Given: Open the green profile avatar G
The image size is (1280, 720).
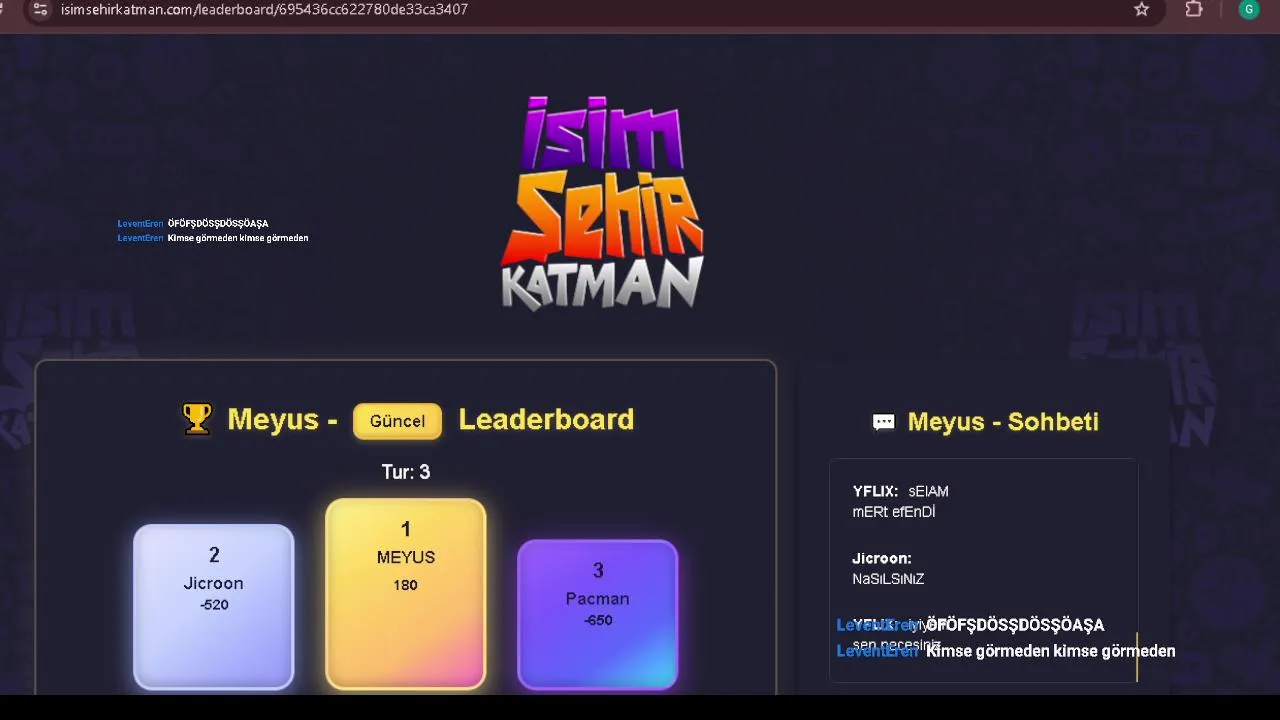Looking at the screenshot, I should (1248, 9).
